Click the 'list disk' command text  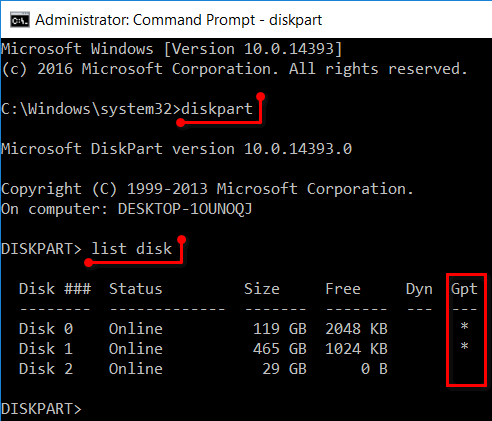[x=131, y=249]
